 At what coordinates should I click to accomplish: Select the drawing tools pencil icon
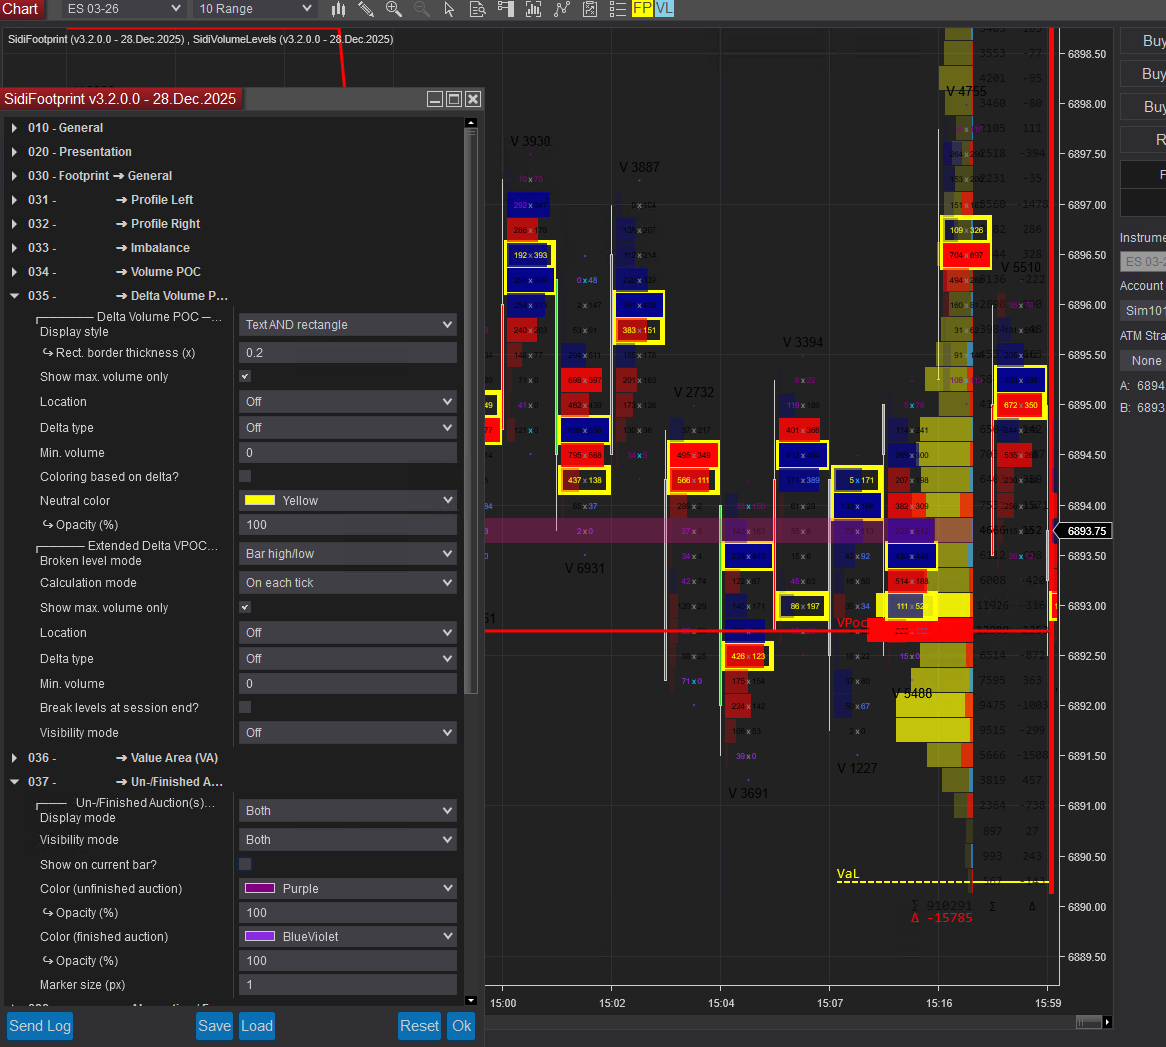pos(366,9)
